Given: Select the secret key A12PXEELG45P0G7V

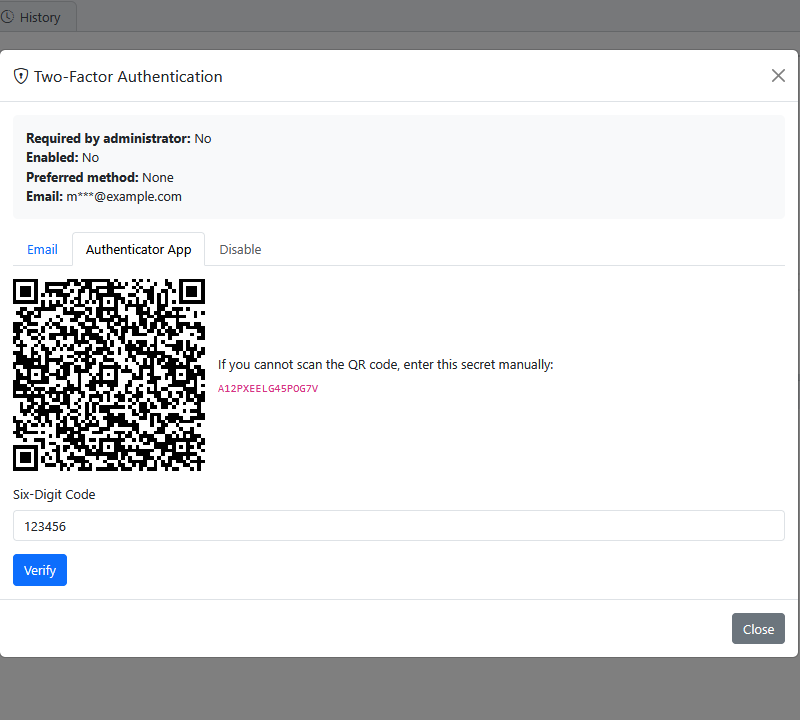Looking at the screenshot, I should point(268,388).
